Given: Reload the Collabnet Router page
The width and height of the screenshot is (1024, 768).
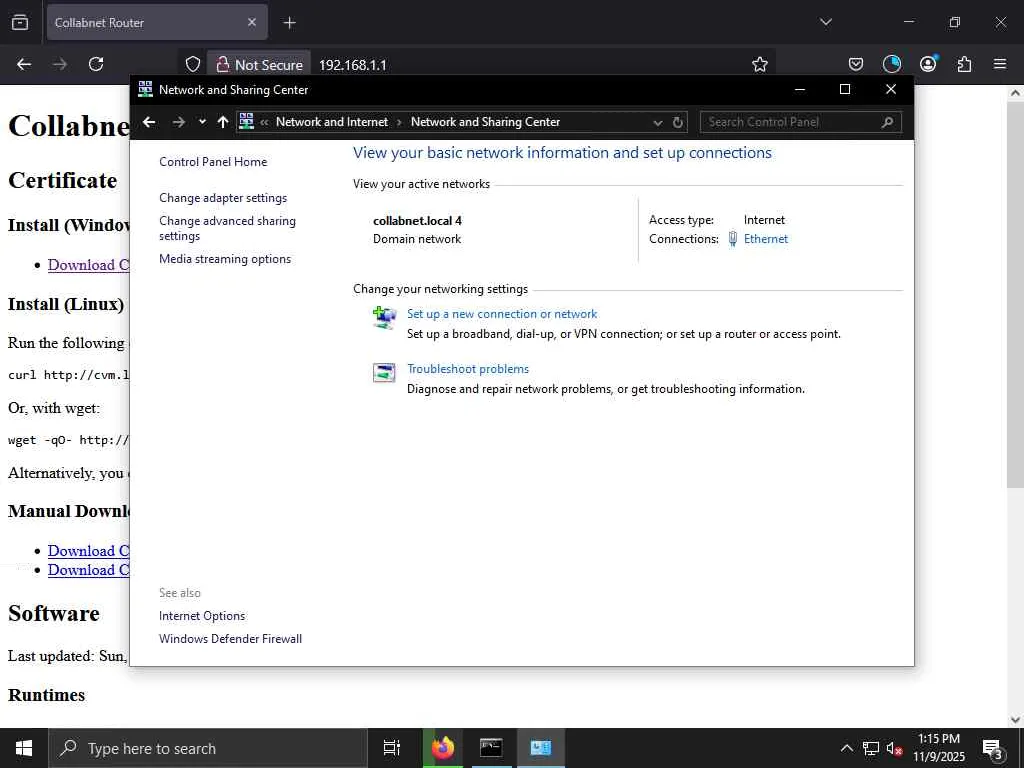Looking at the screenshot, I should (96, 64).
